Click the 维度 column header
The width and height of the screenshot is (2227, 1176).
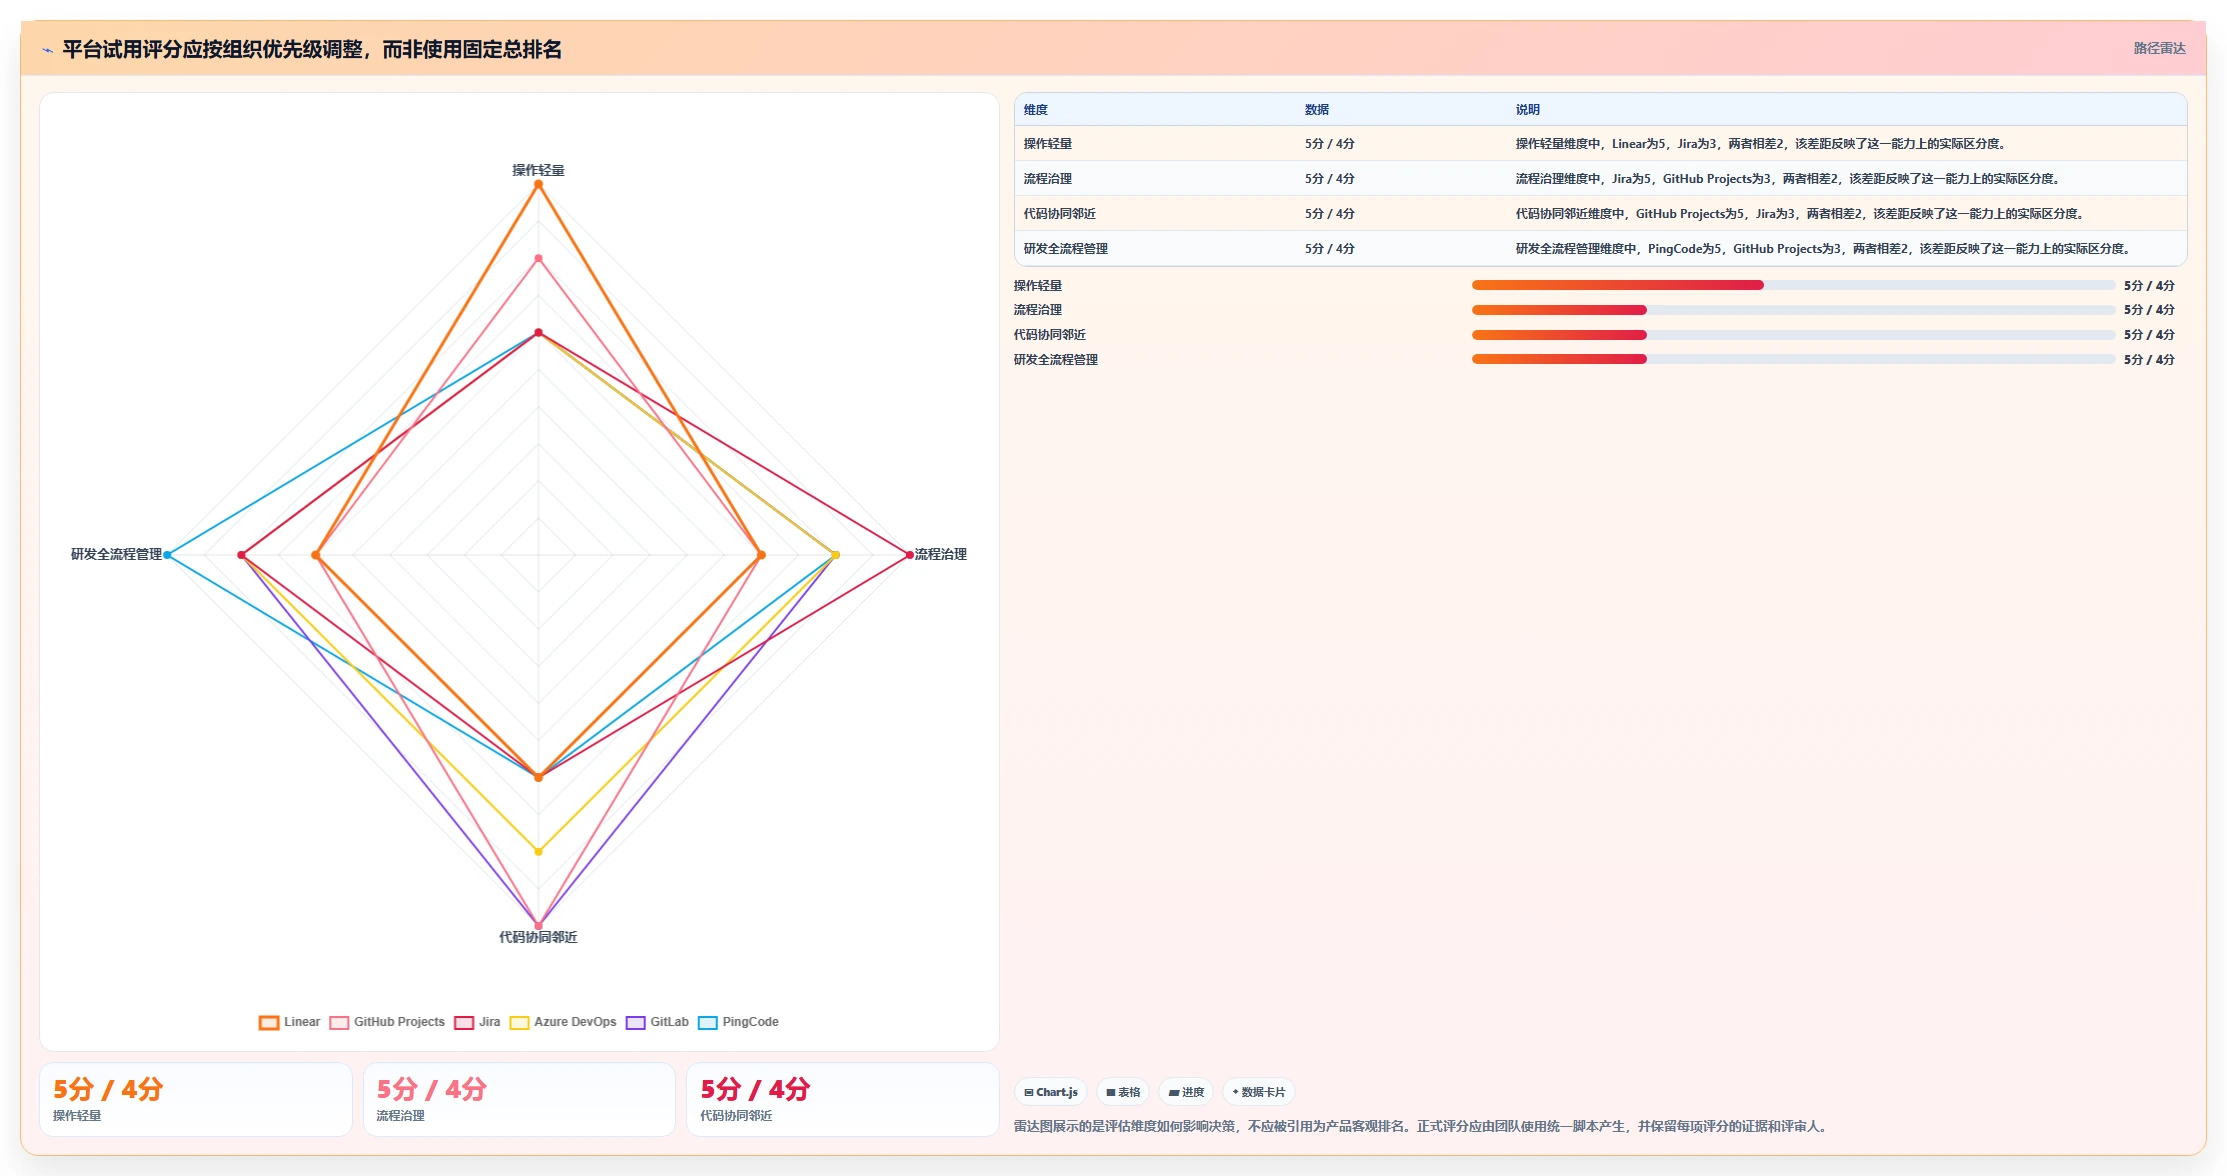1036,110
